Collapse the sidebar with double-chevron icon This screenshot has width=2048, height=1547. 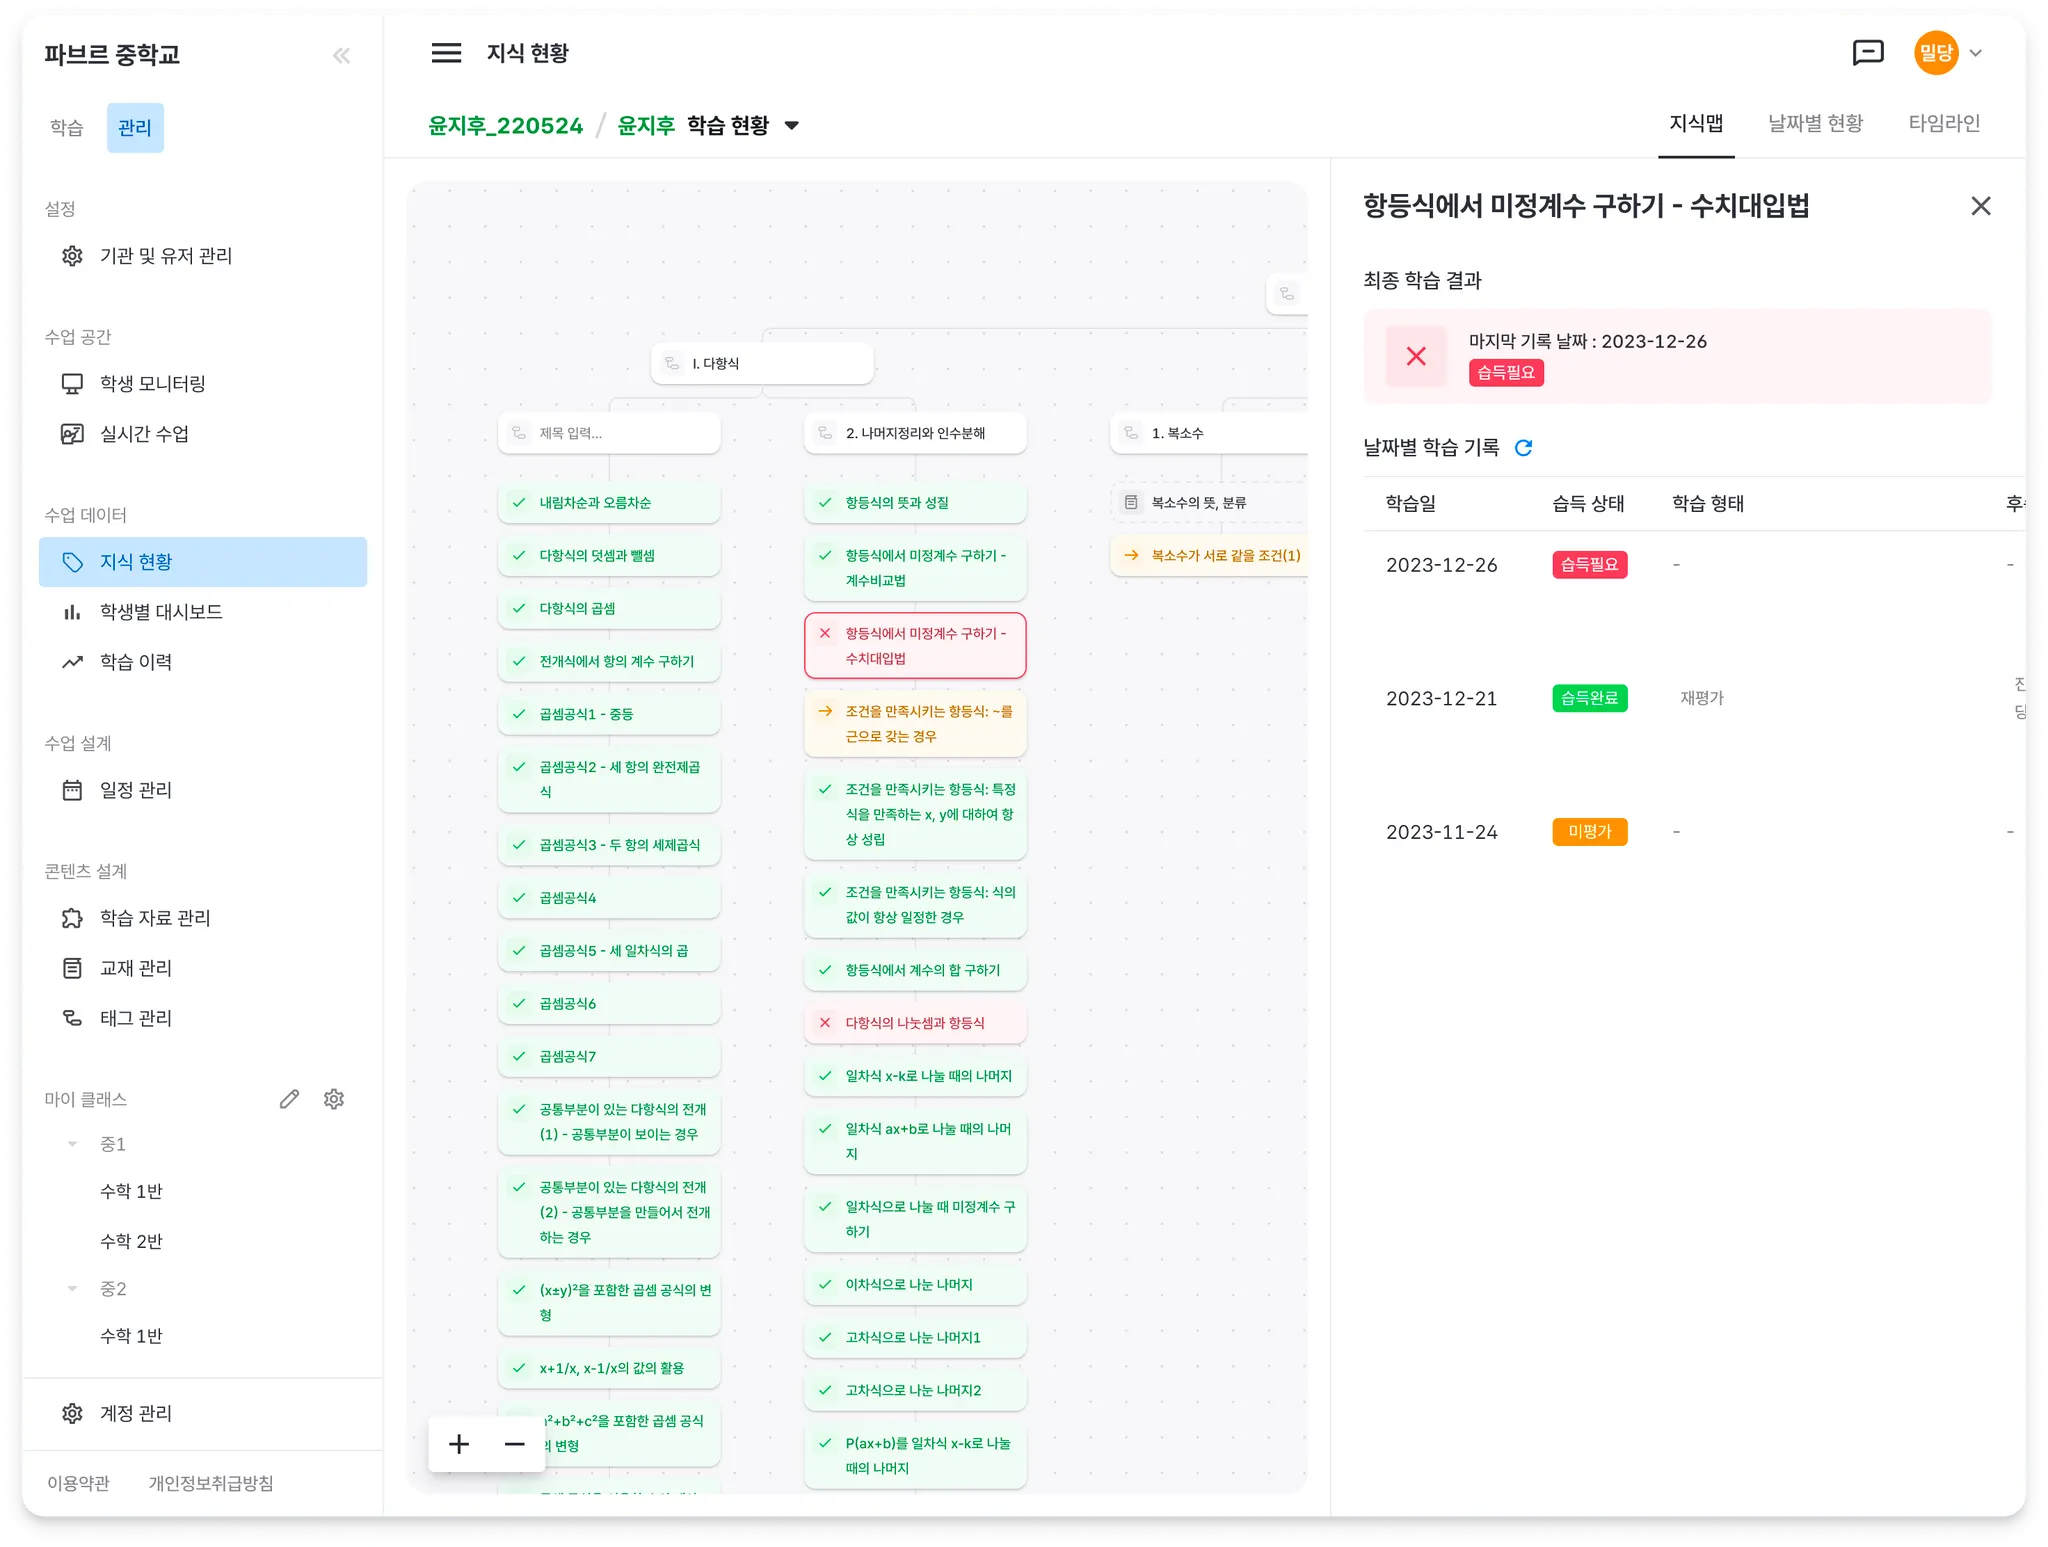click(x=341, y=55)
